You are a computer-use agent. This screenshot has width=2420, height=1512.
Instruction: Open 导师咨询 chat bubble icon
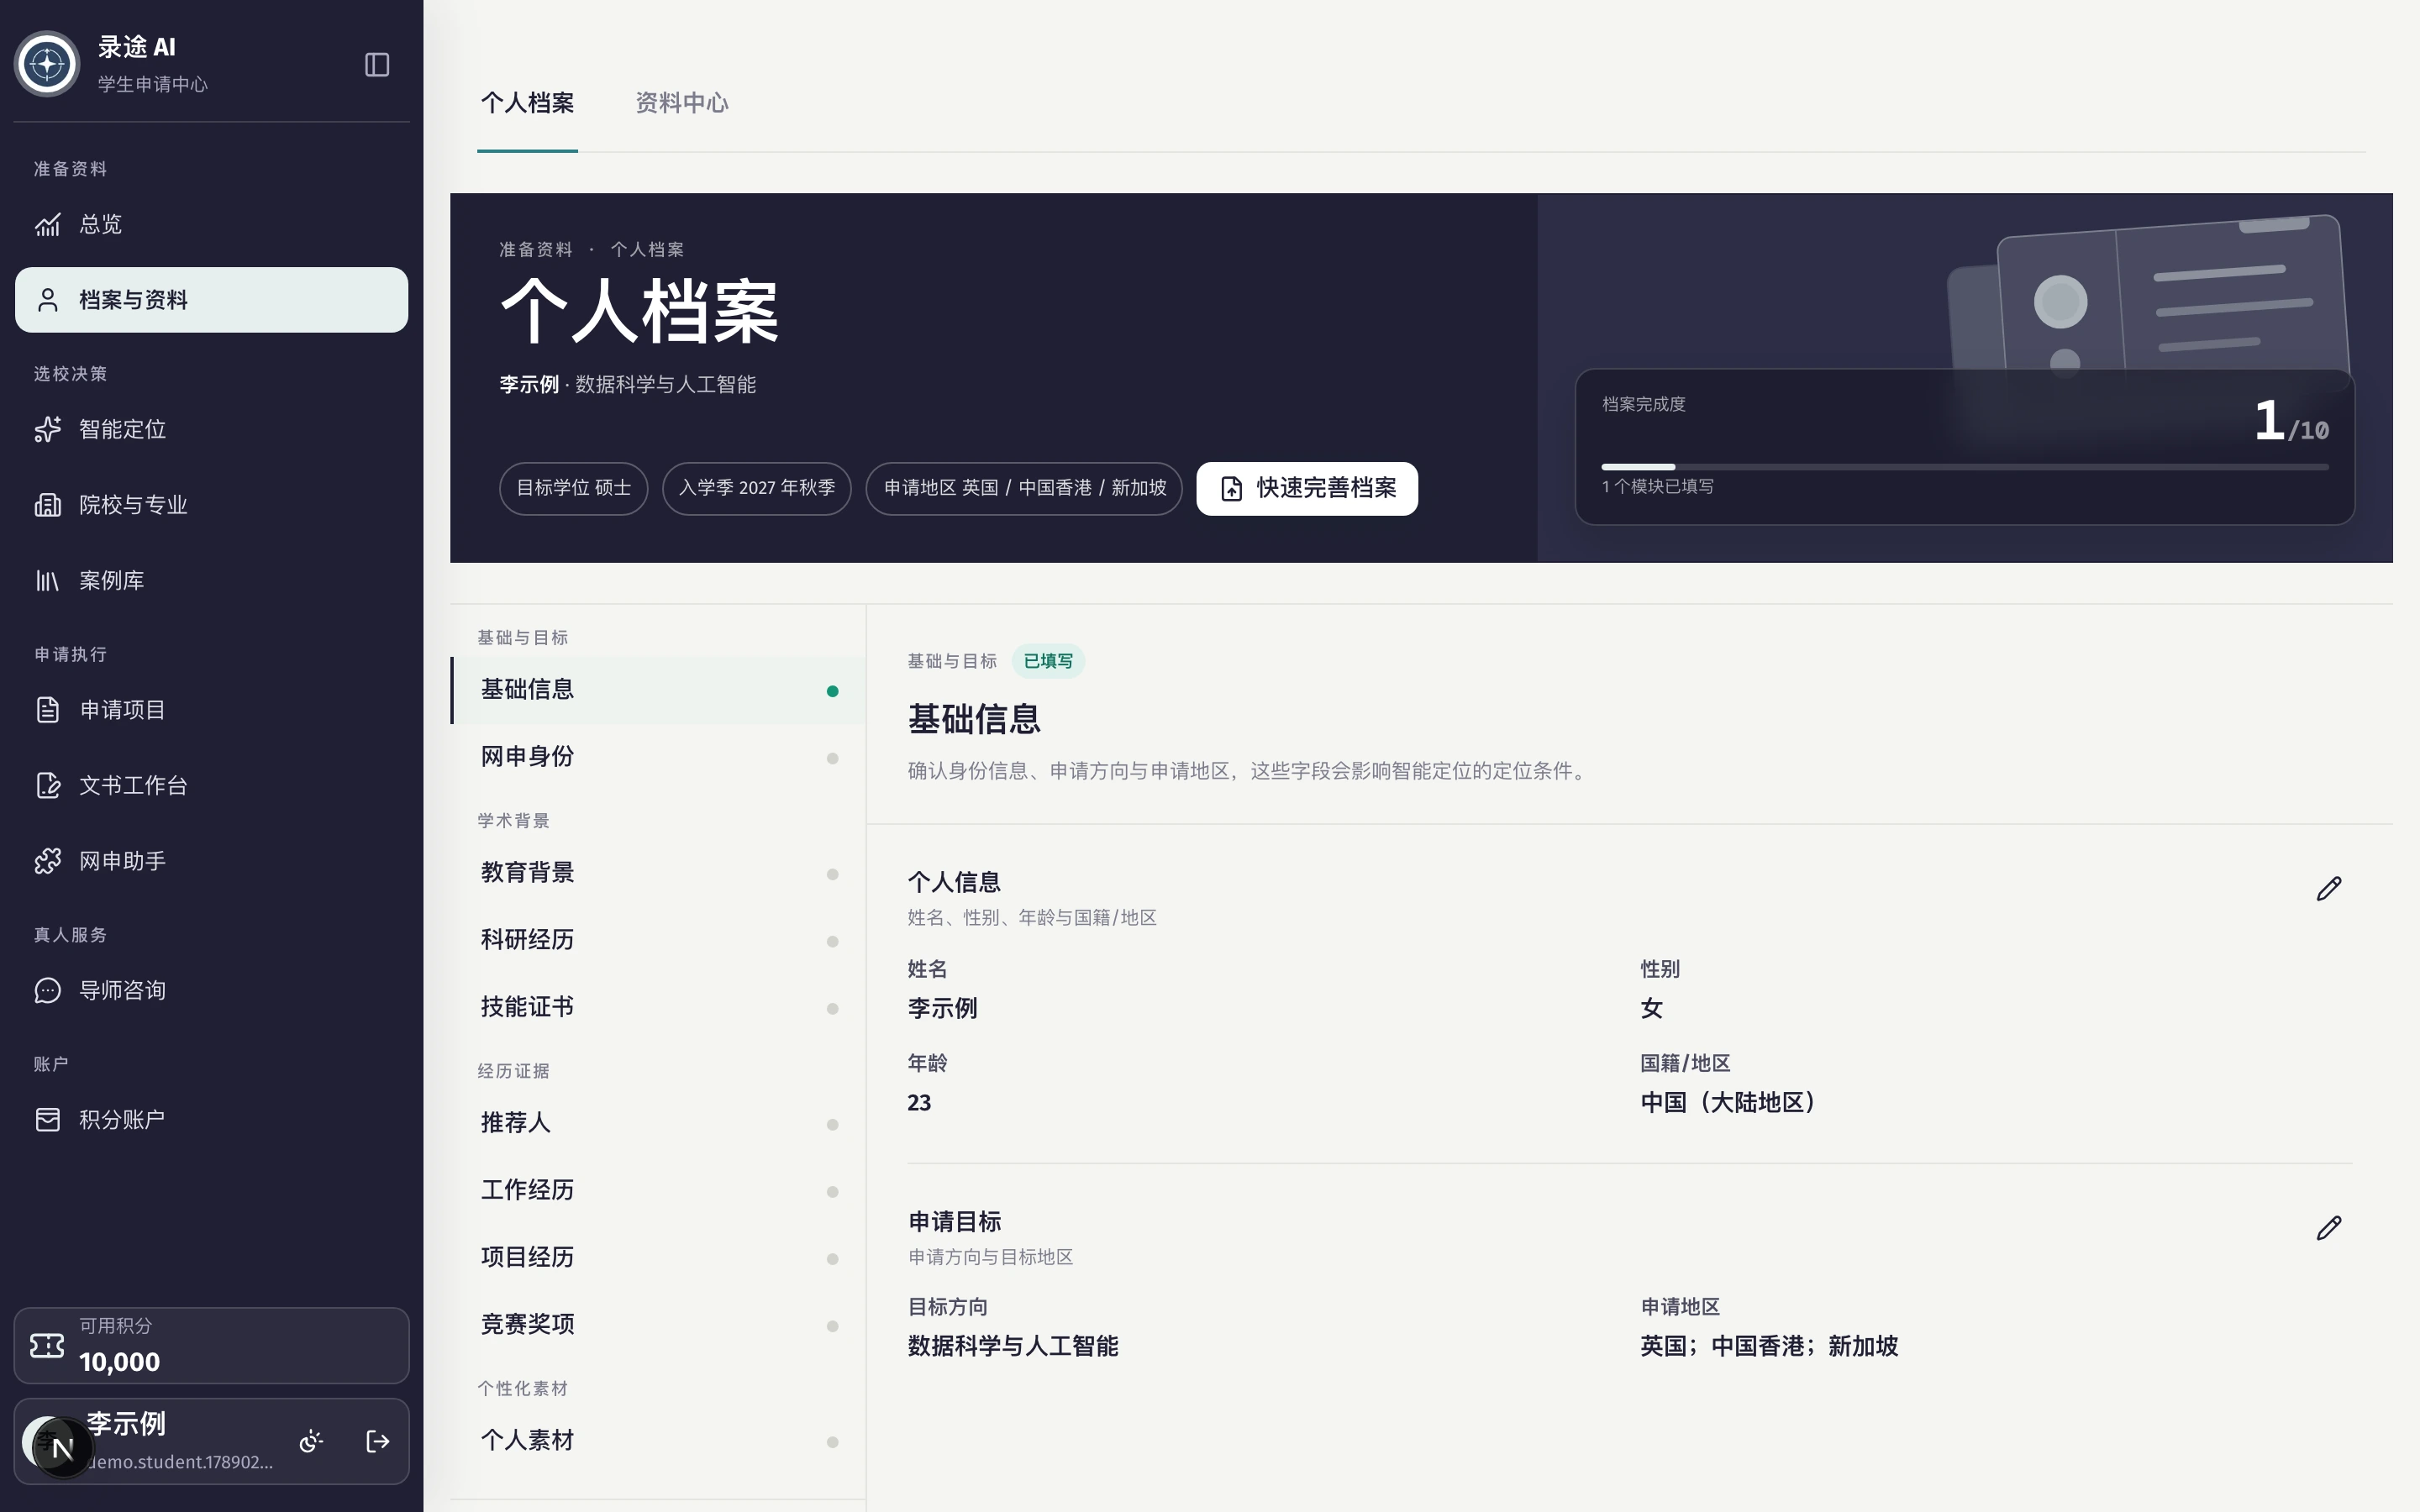48,991
